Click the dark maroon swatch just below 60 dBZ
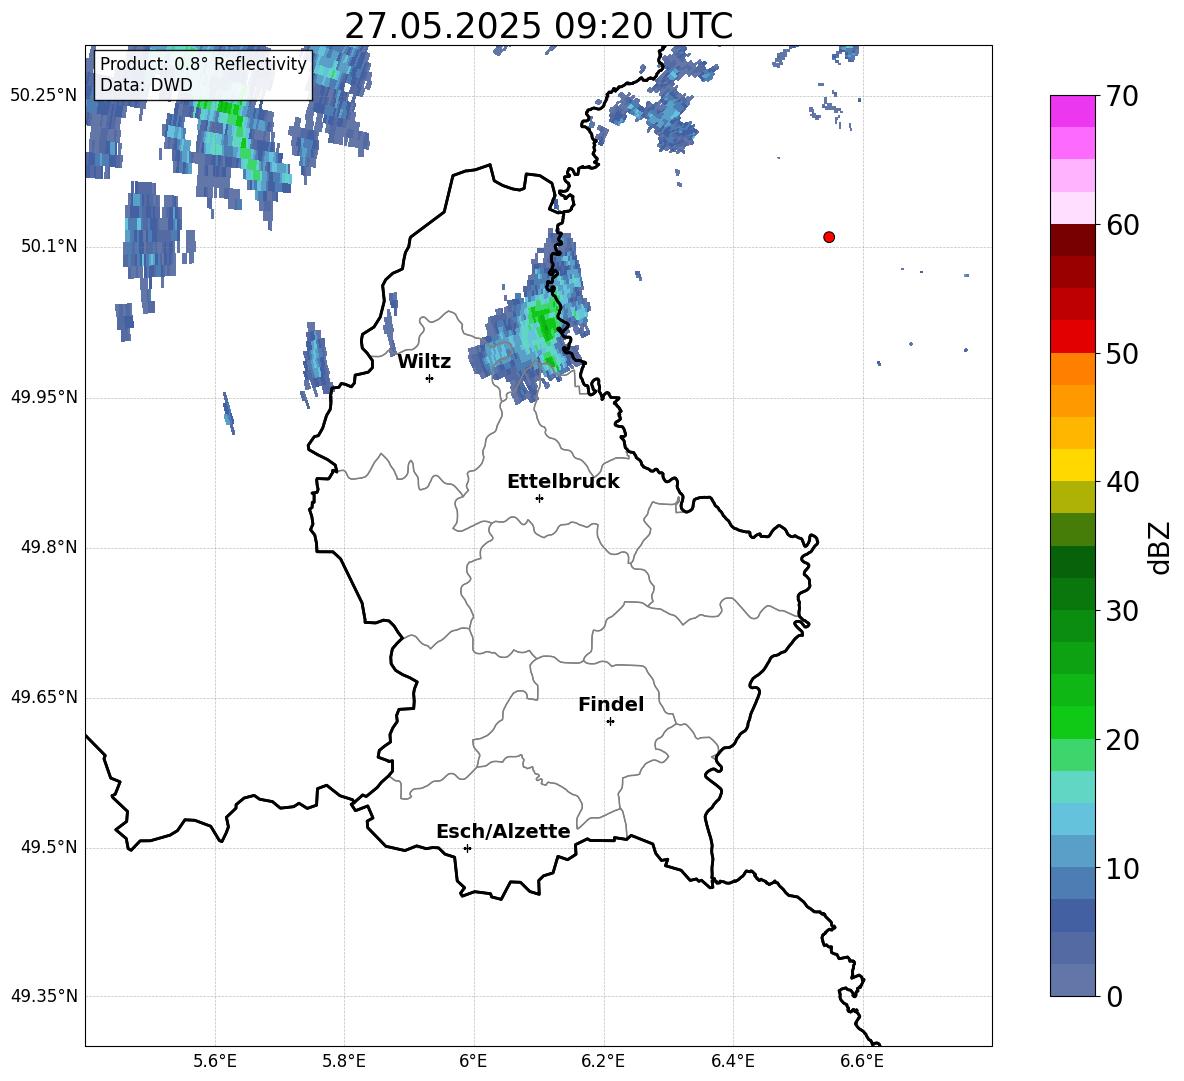The height and width of the screenshot is (1081, 1184). pyautogui.click(x=1072, y=240)
